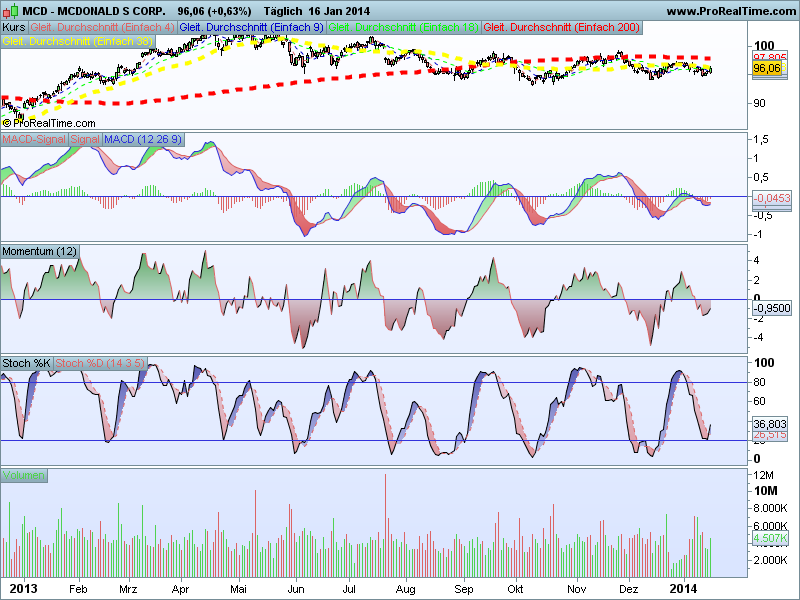800x600 pixels.
Task: Select the Volumen panel label
Action: tap(23, 476)
